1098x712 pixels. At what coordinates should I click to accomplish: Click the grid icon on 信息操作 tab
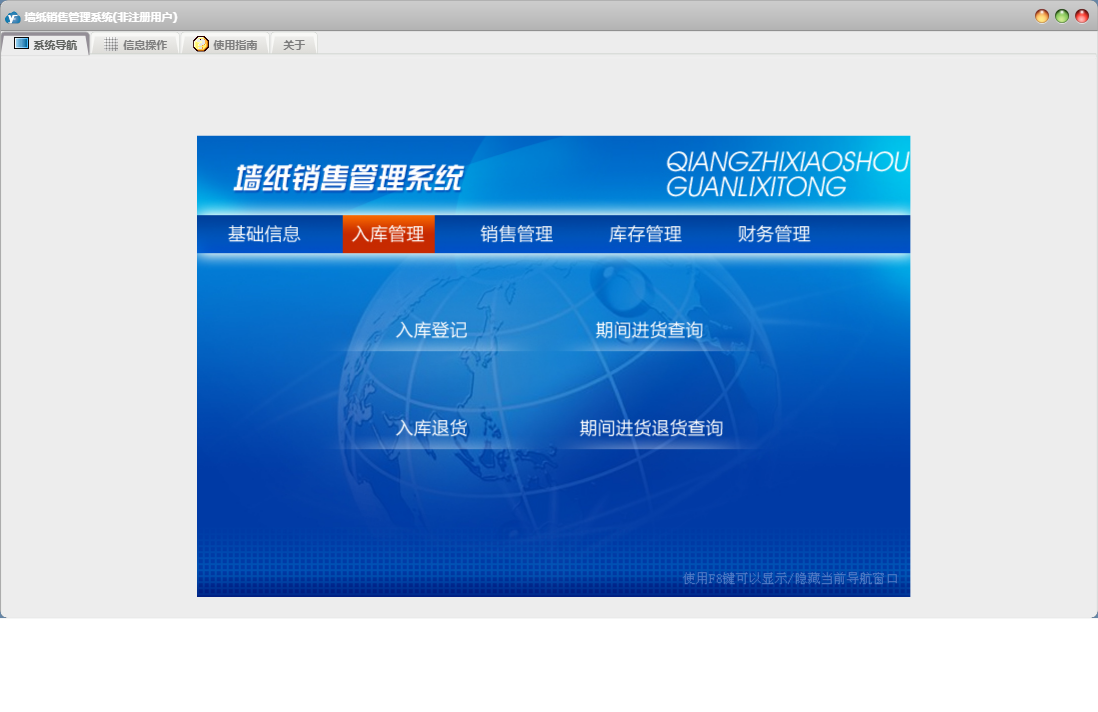111,44
